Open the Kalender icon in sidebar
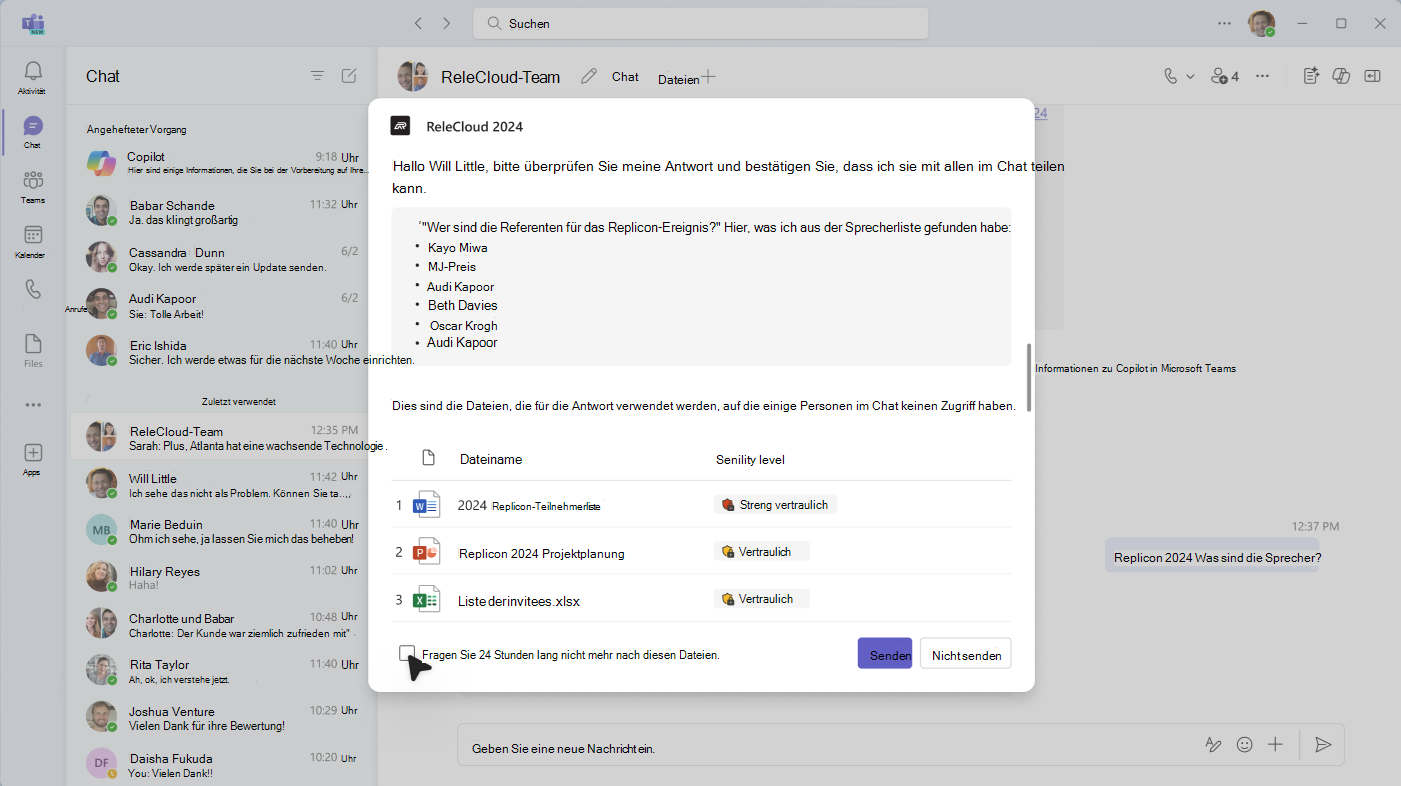1401x786 pixels. tap(33, 235)
